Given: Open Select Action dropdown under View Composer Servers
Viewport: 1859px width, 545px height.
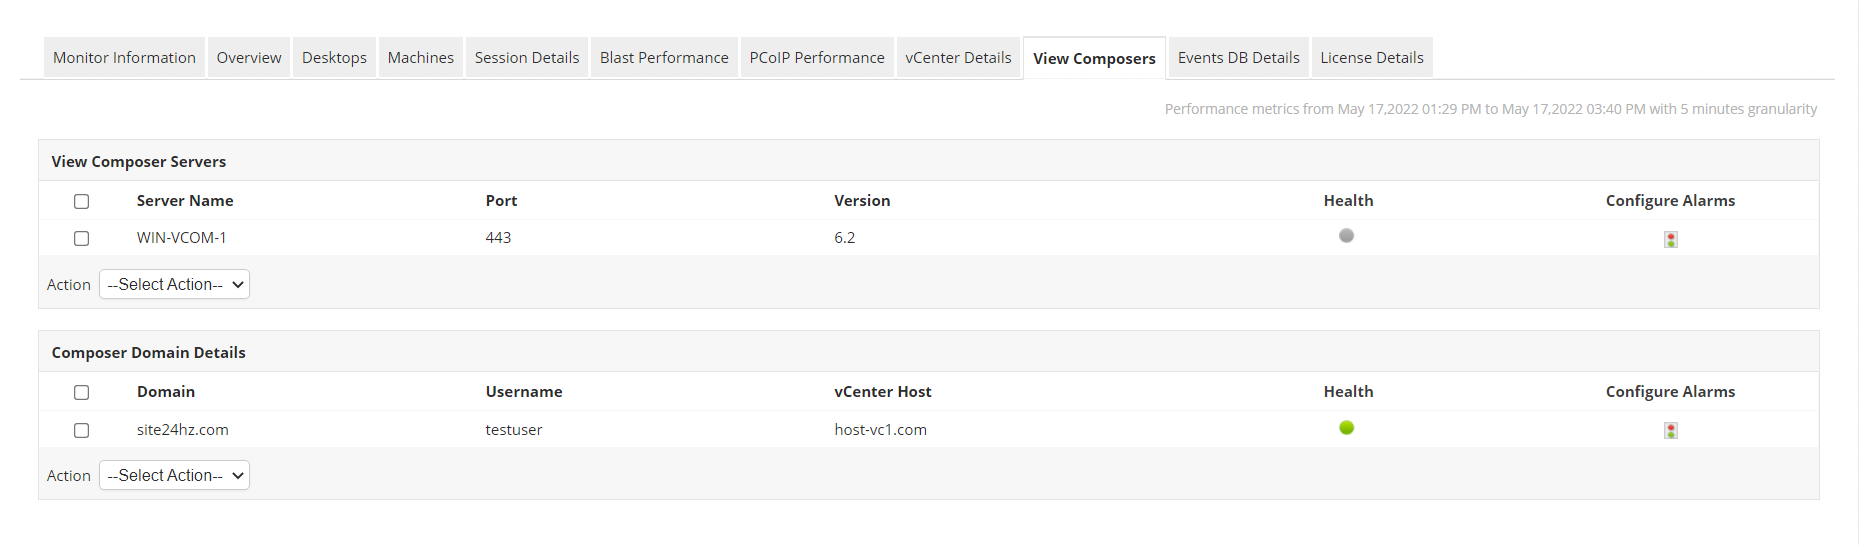Looking at the screenshot, I should [174, 284].
